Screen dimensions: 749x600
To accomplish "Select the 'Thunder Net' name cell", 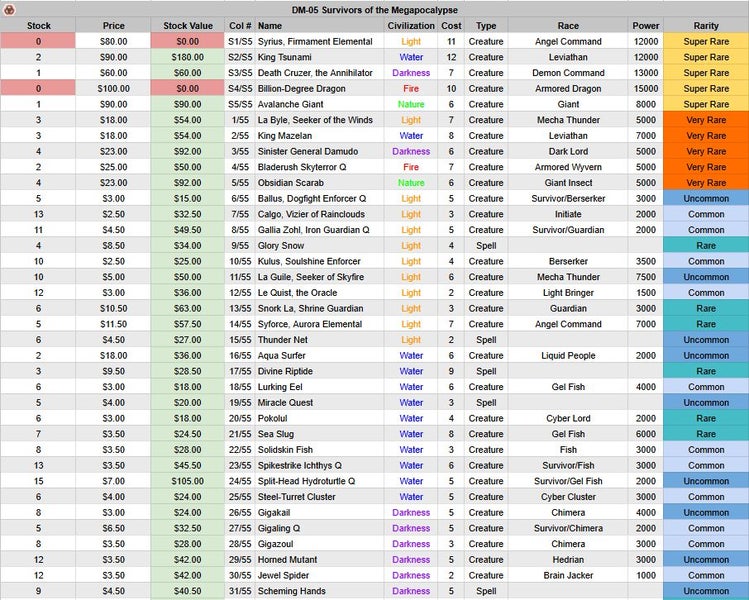I will [320, 340].
